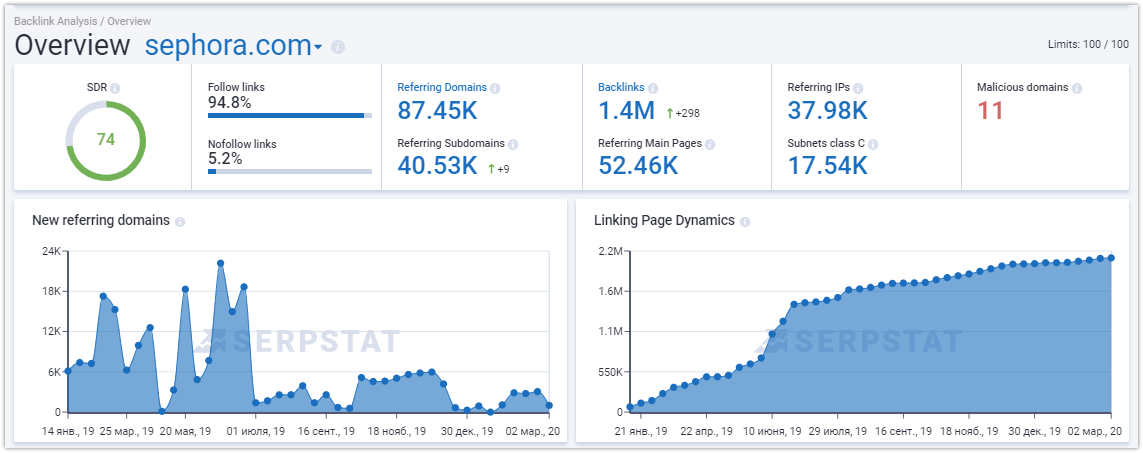
Task: Click the Referring Main Pages info icon
Action: click(710, 144)
